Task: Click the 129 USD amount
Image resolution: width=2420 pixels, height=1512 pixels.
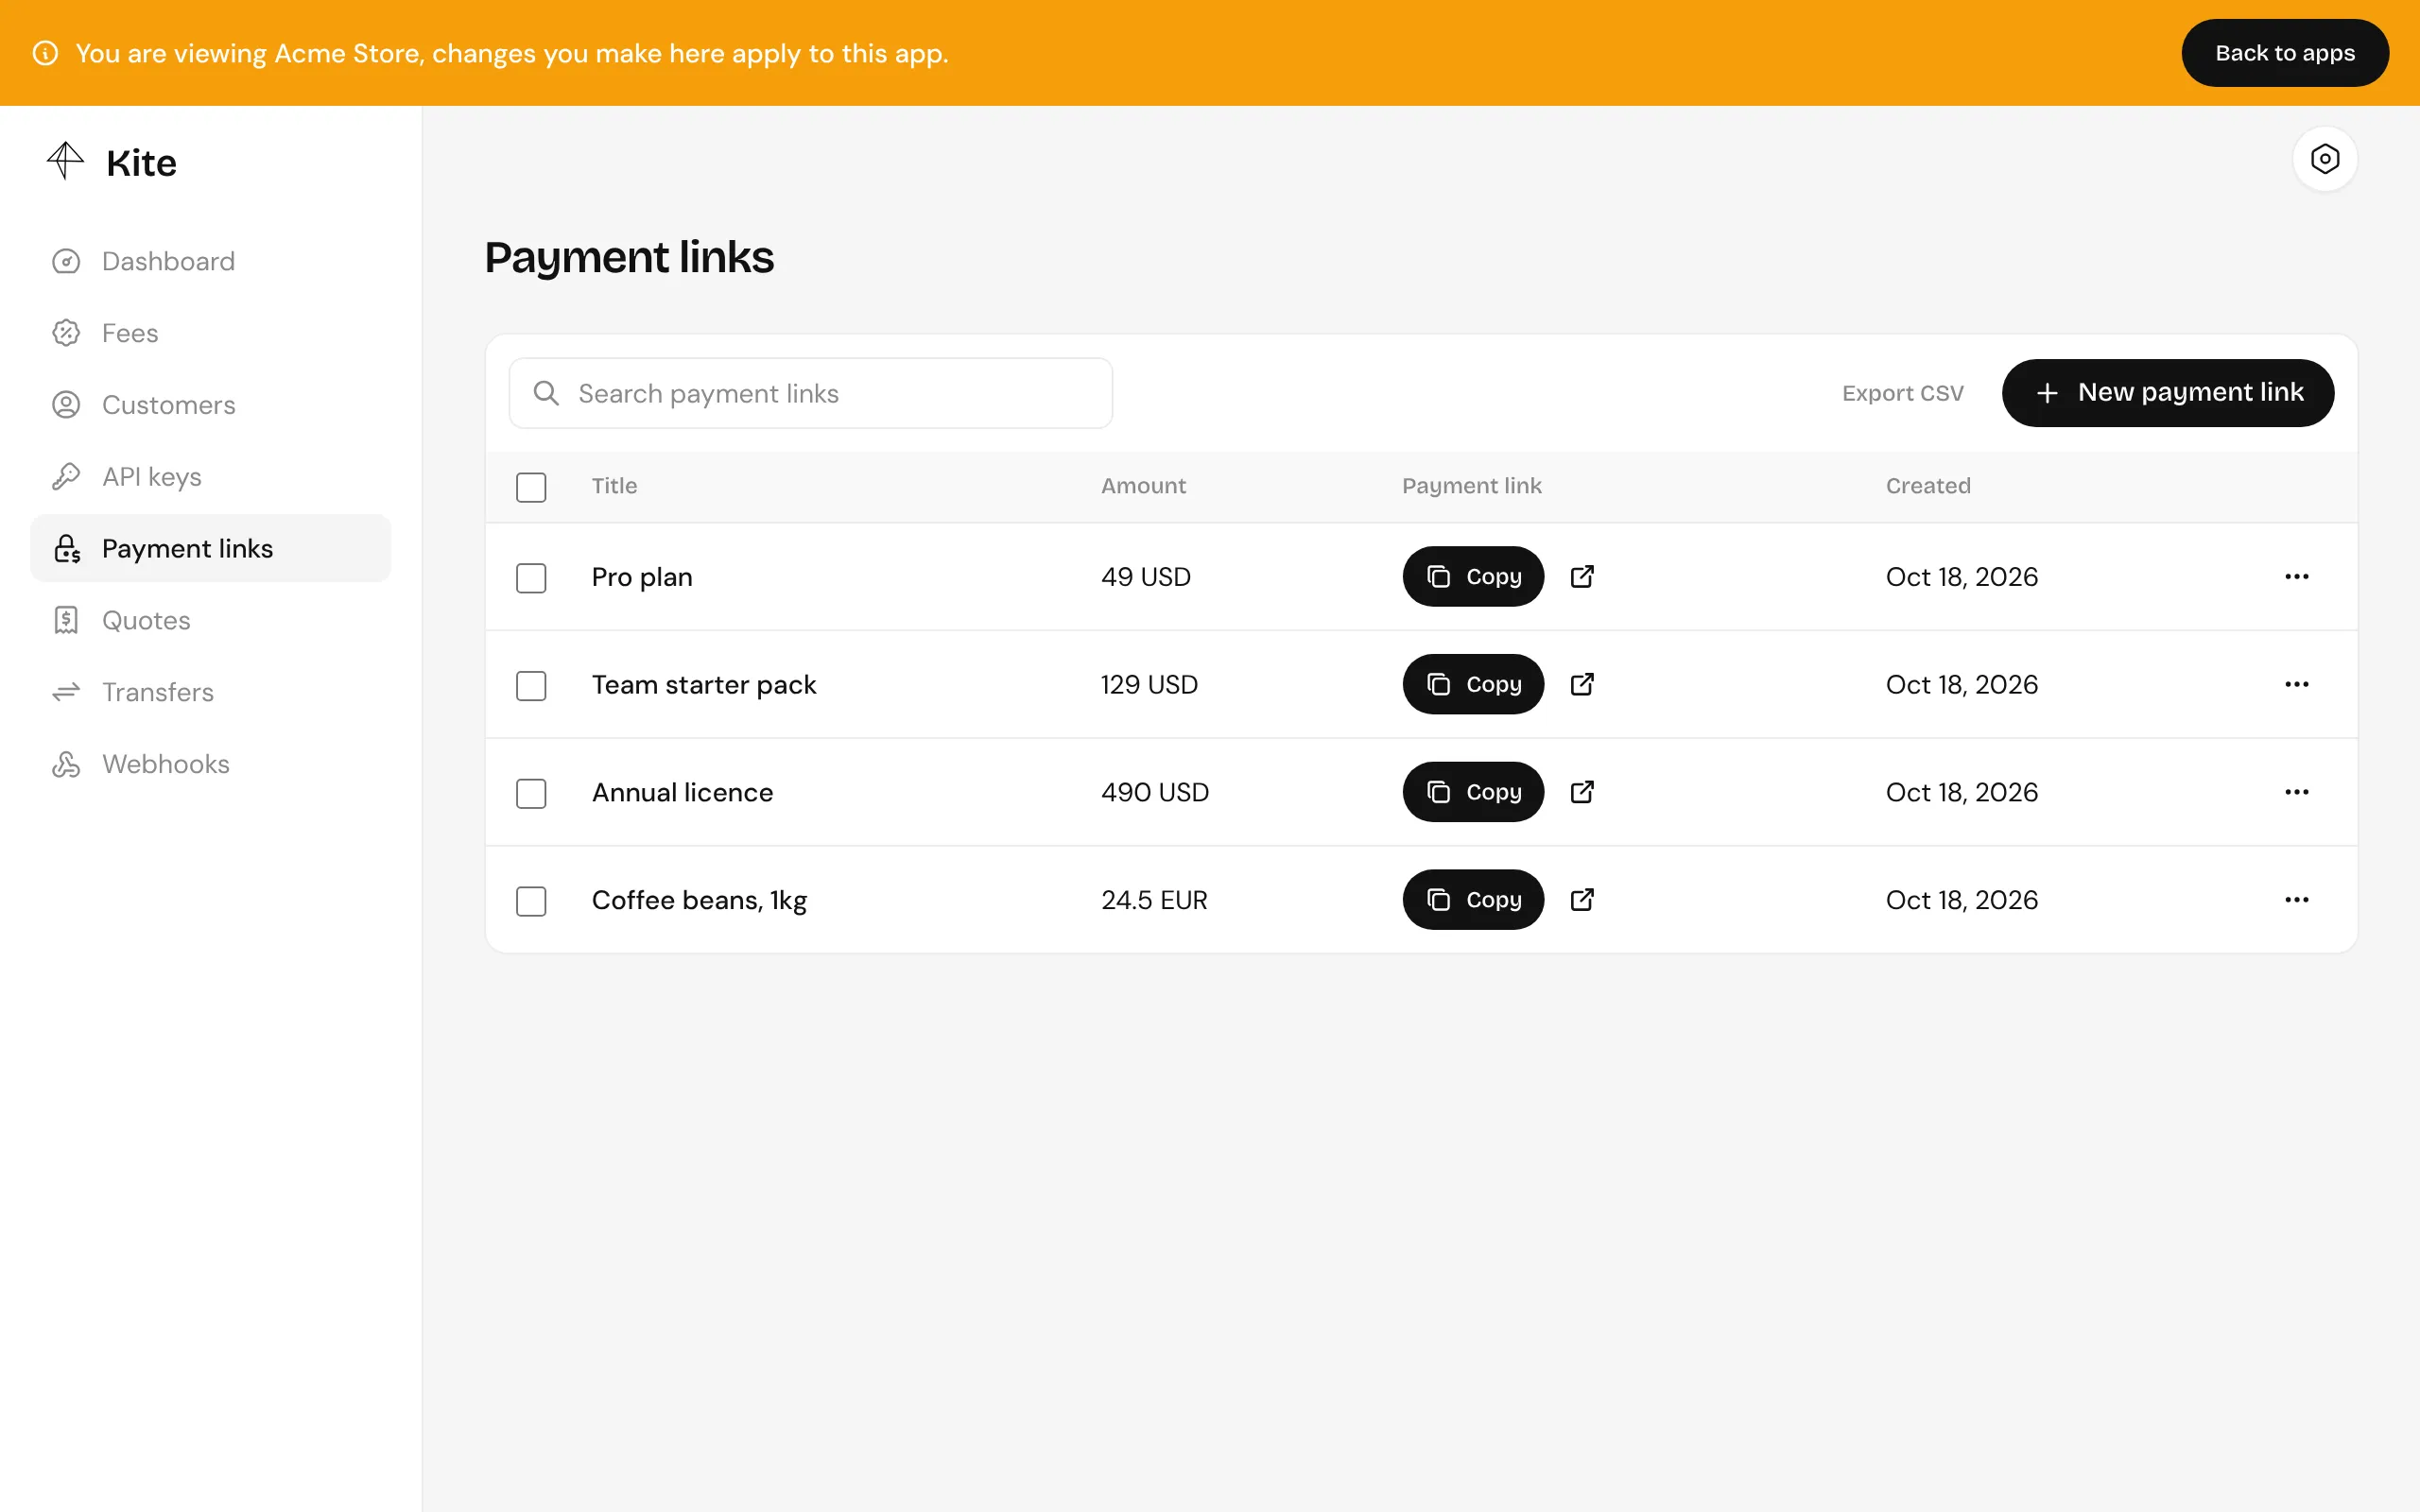Action: [1149, 685]
